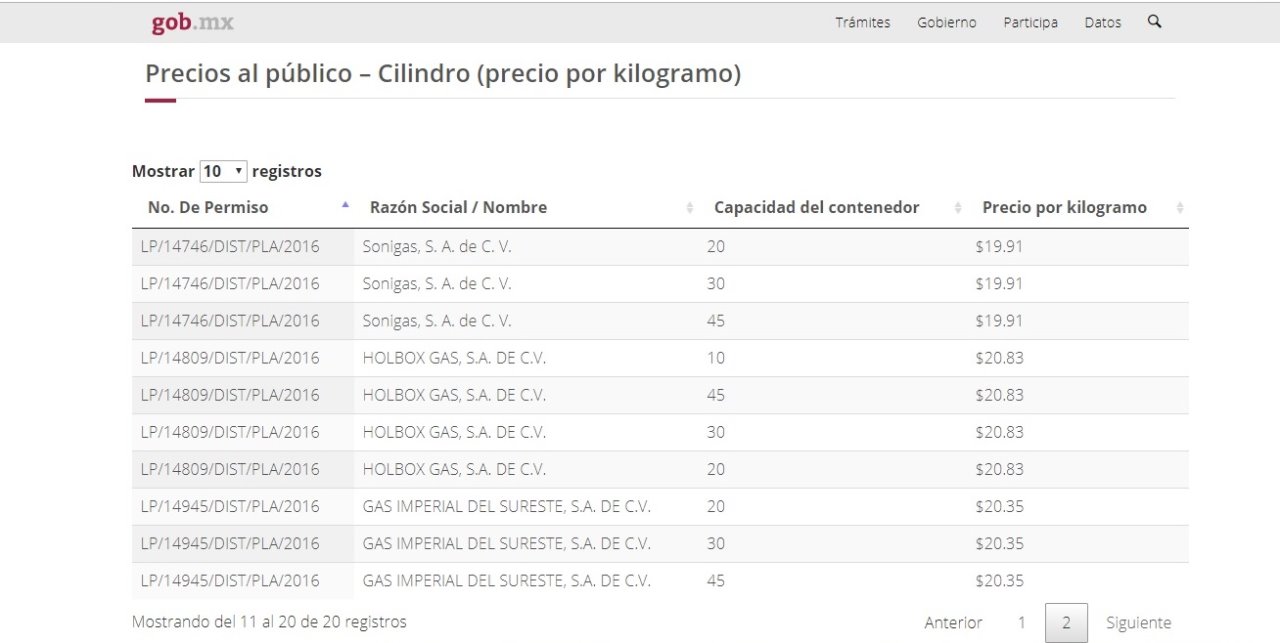Click page 2 pagination button

pyautogui.click(x=1066, y=623)
